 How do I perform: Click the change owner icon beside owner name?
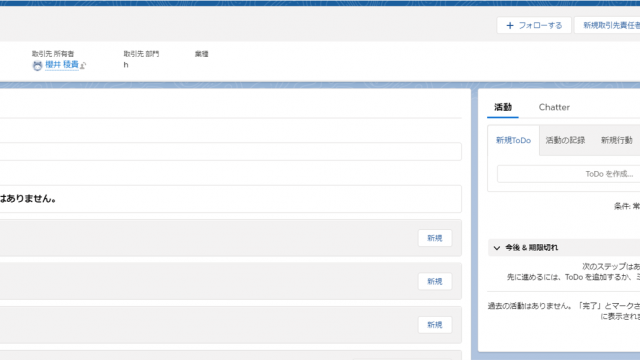point(83,65)
